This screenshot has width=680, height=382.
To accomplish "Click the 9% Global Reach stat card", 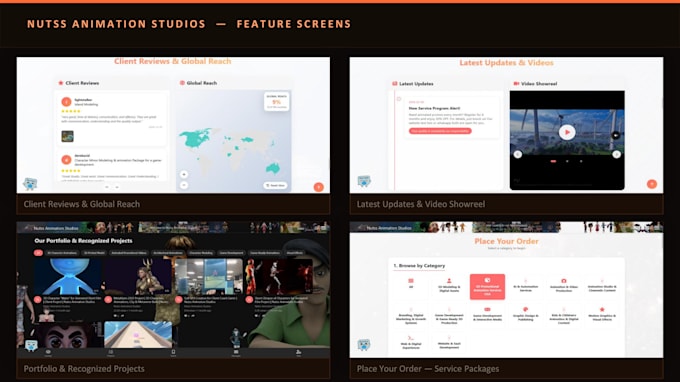I will tap(276, 101).
